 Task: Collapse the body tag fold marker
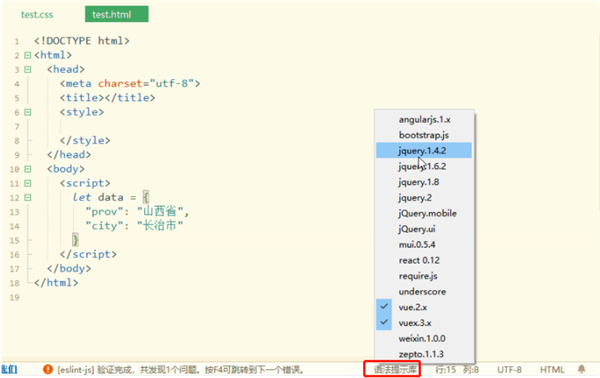[28, 169]
